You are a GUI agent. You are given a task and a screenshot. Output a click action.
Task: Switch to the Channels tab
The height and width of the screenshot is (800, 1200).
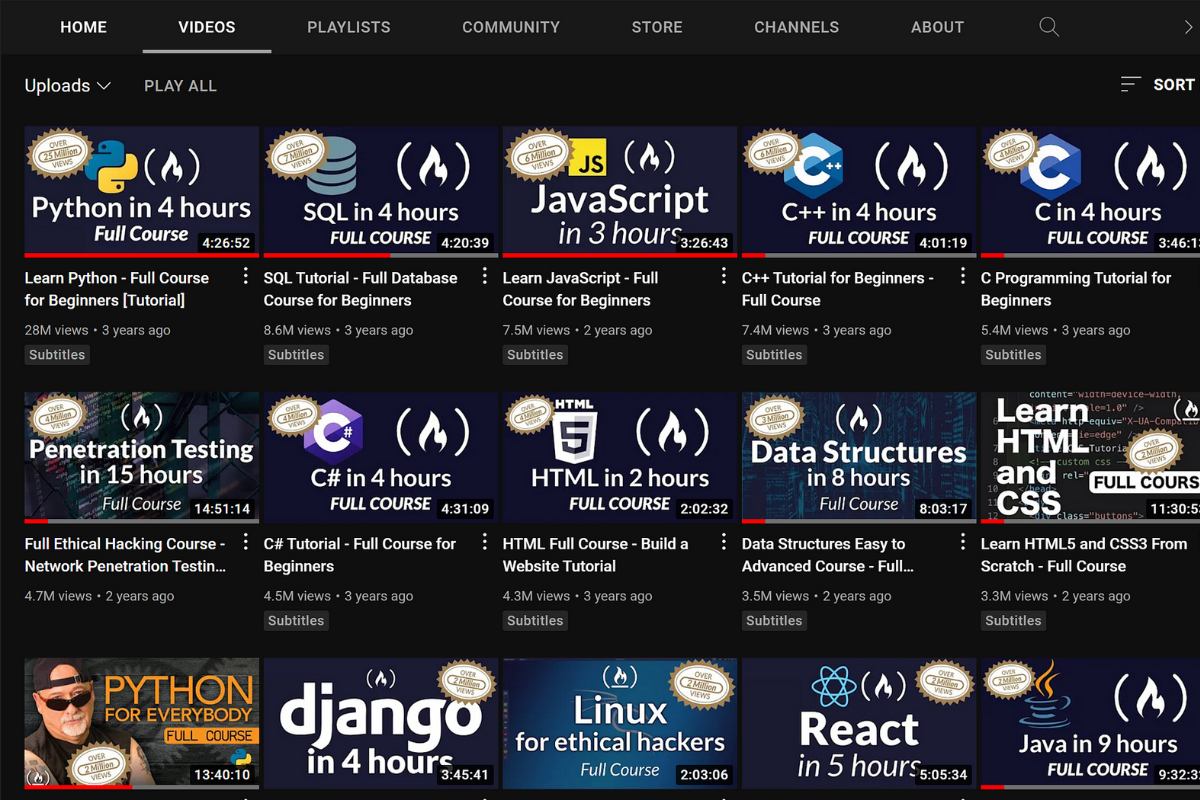[x=797, y=27]
